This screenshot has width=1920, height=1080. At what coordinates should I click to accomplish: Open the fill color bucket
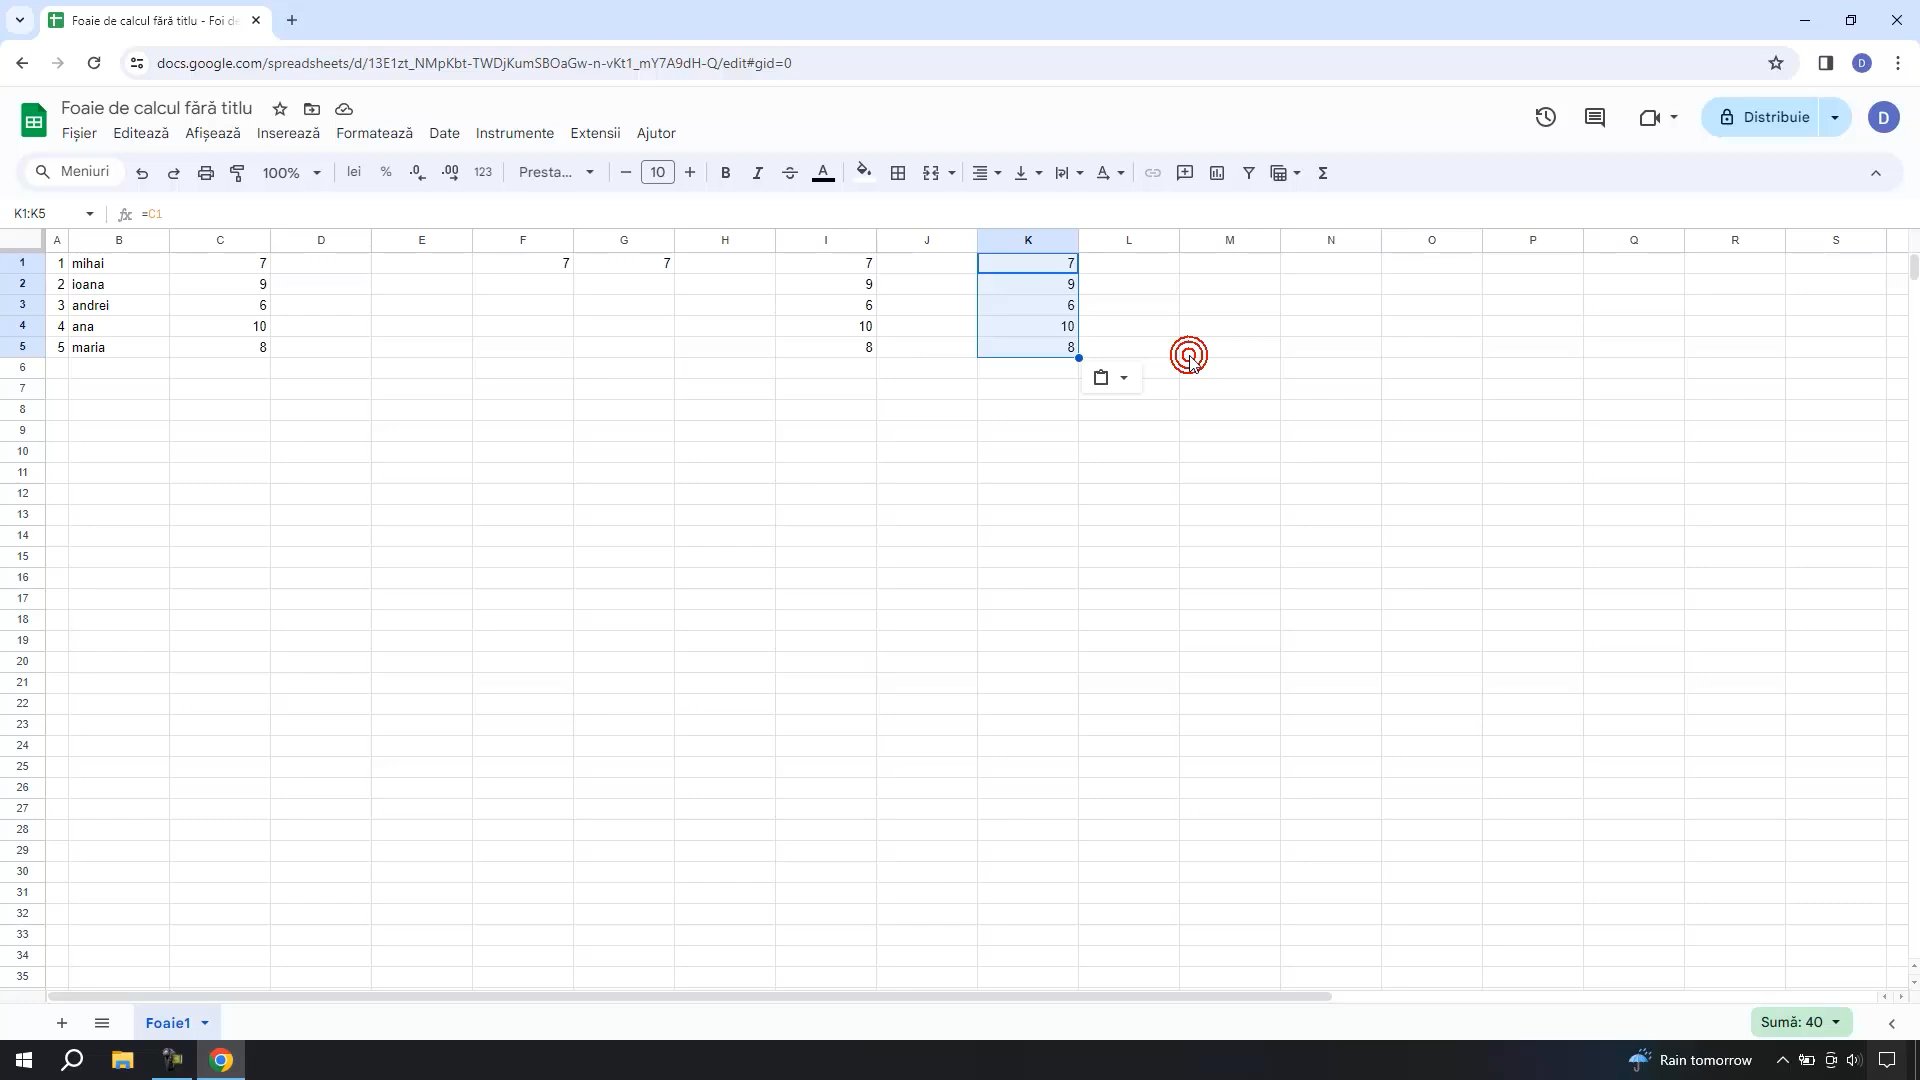pyautogui.click(x=864, y=172)
